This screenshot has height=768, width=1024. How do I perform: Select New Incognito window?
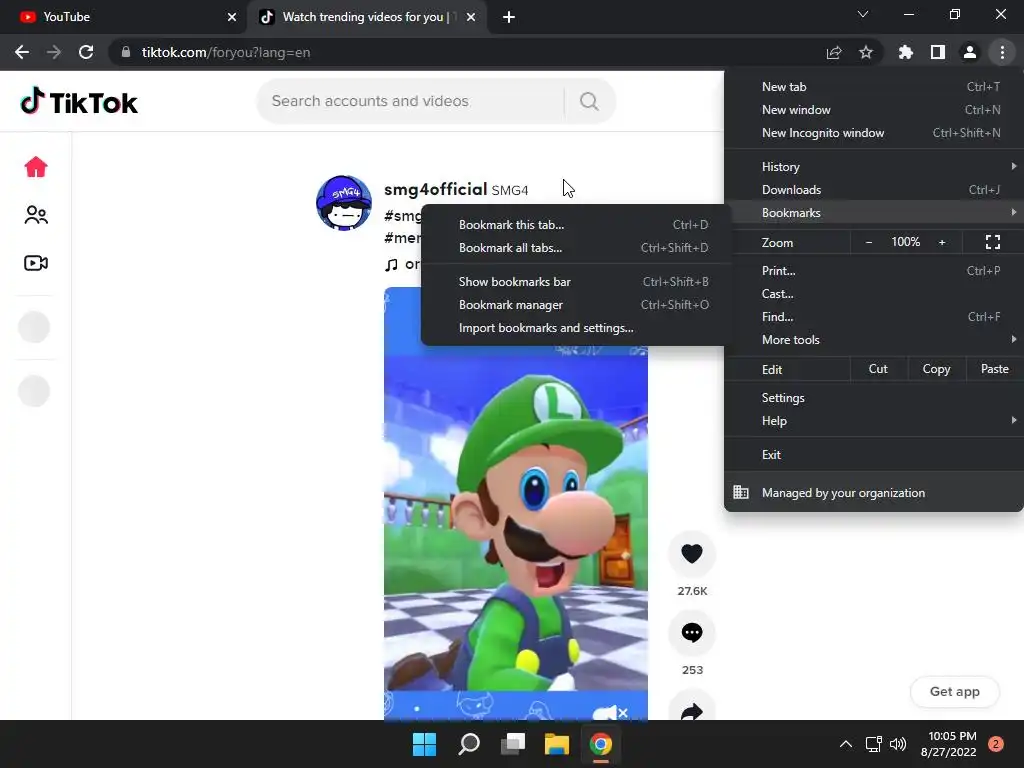coord(874,133)
